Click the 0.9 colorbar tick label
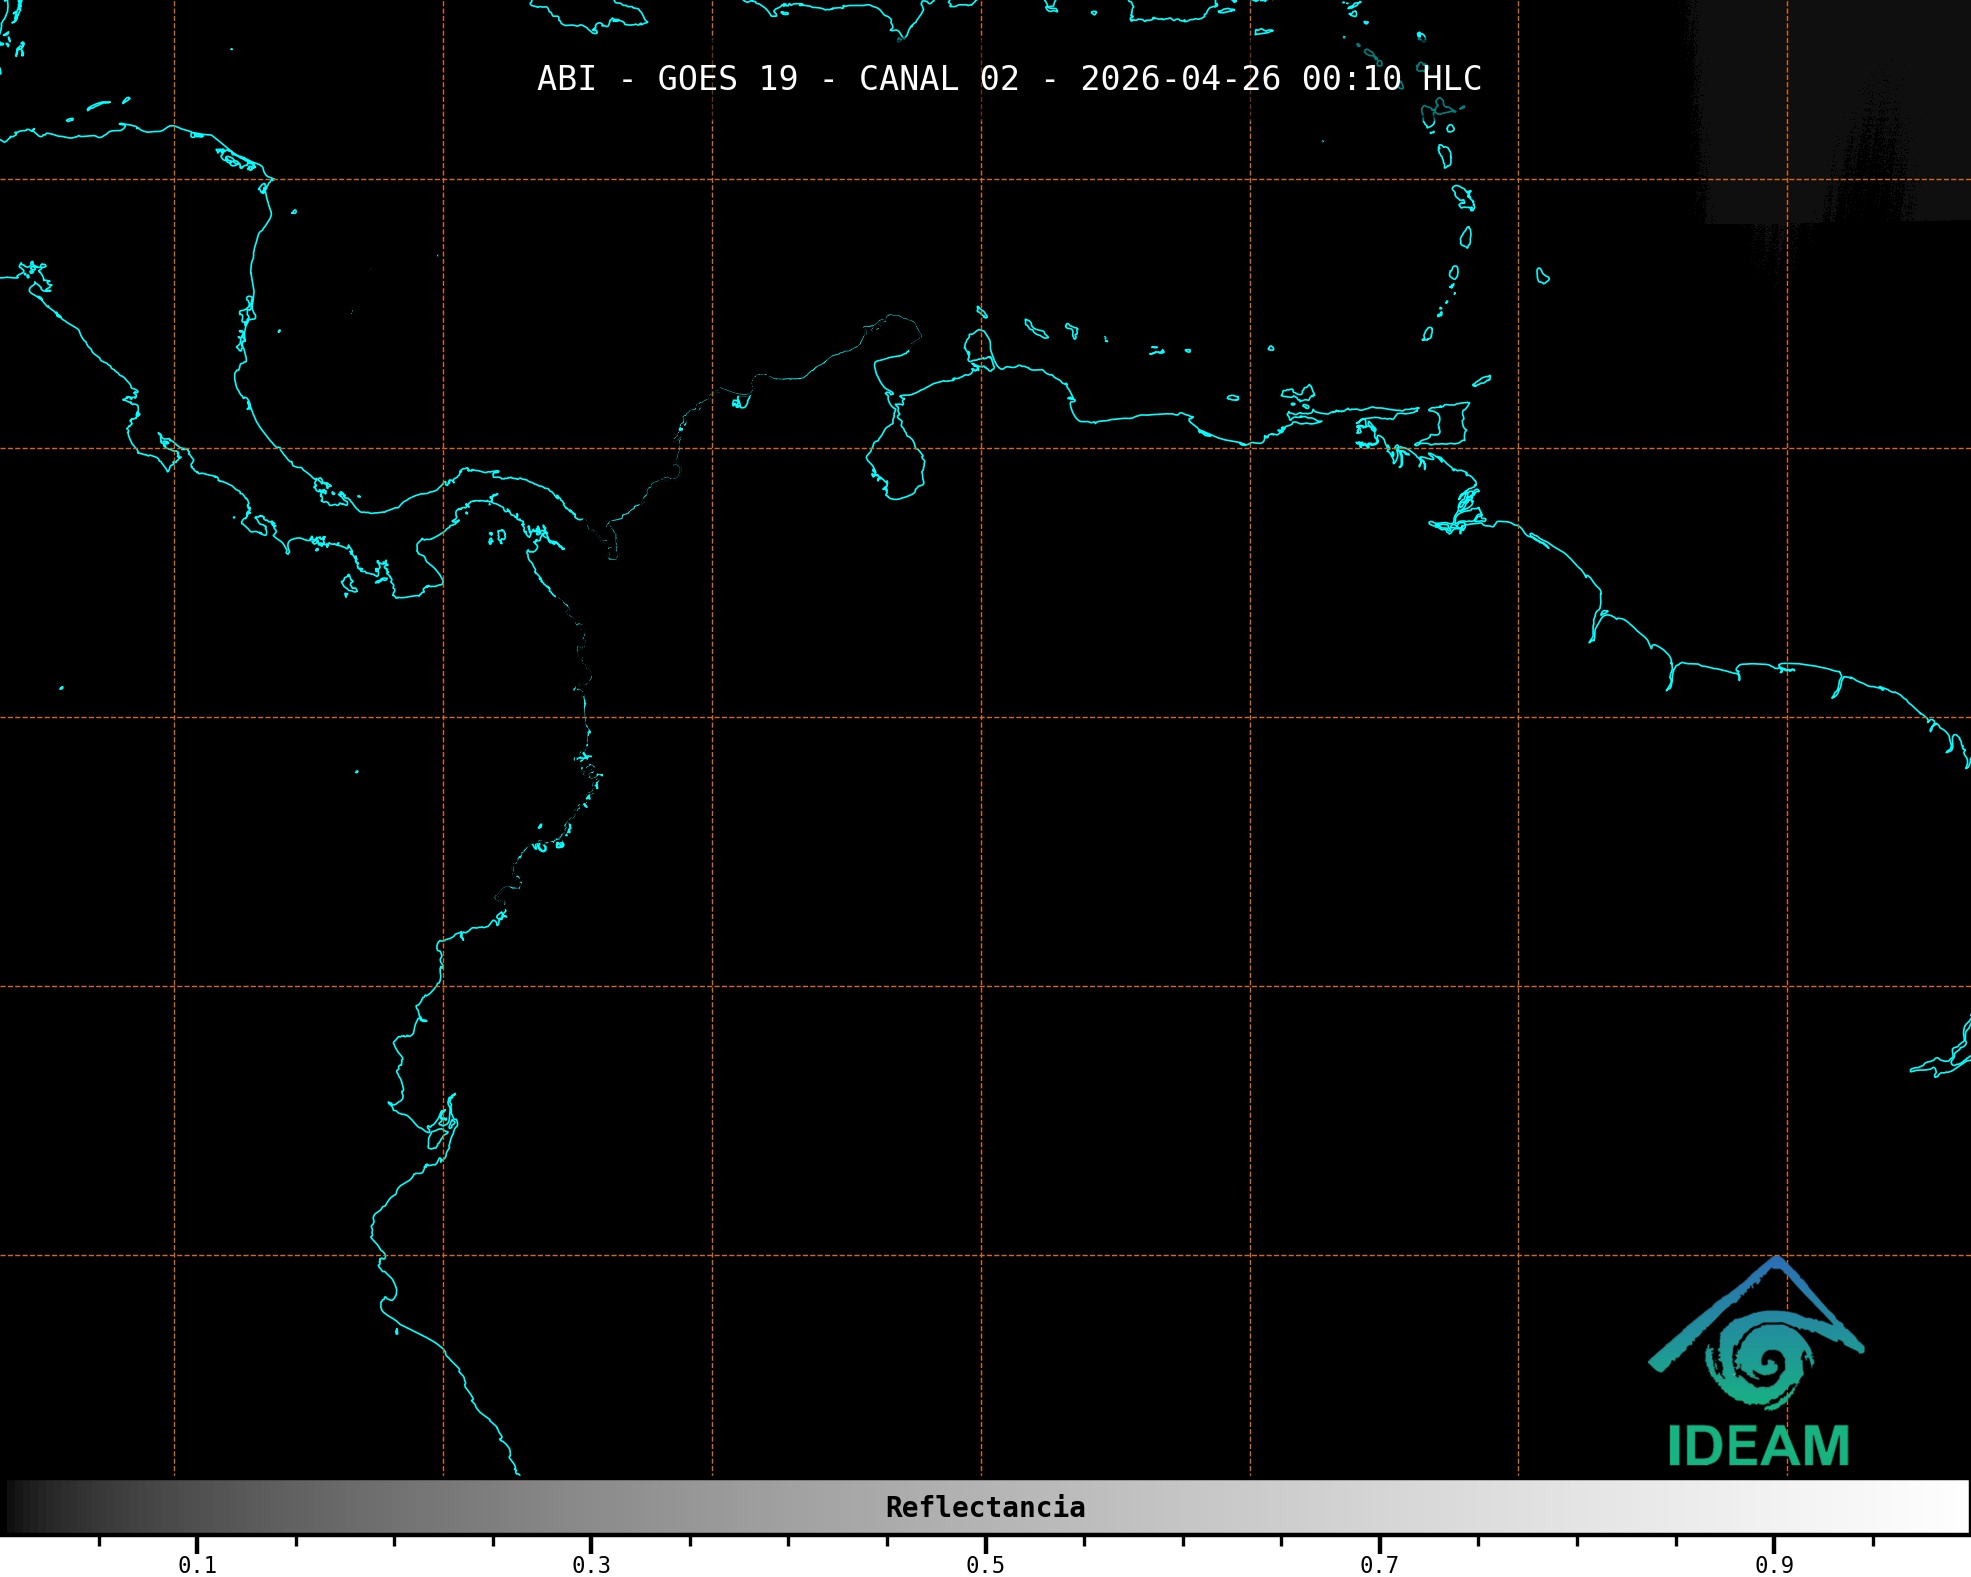Screen dimensions: 1971x1577 point(1773,1564)
